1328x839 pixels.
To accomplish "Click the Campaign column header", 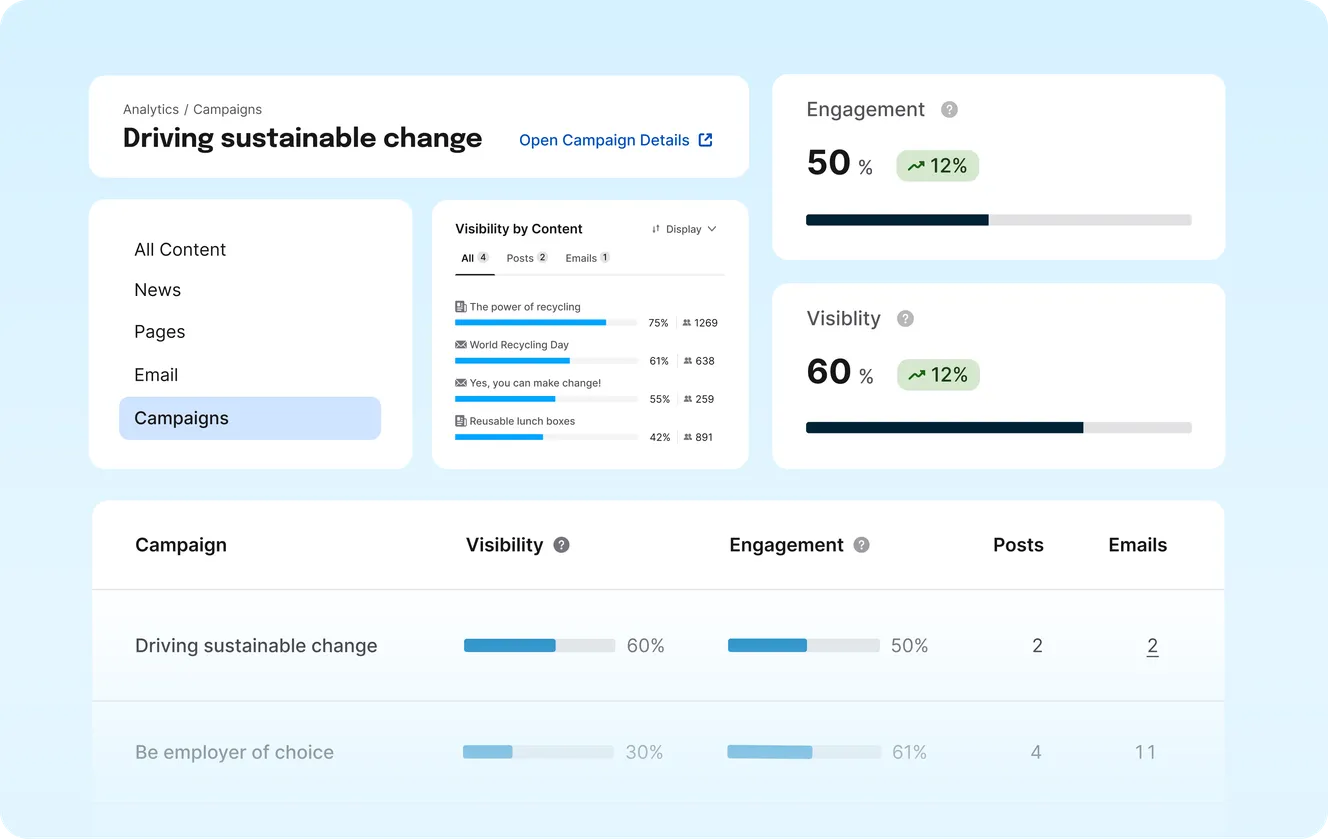I will (181, 545).
